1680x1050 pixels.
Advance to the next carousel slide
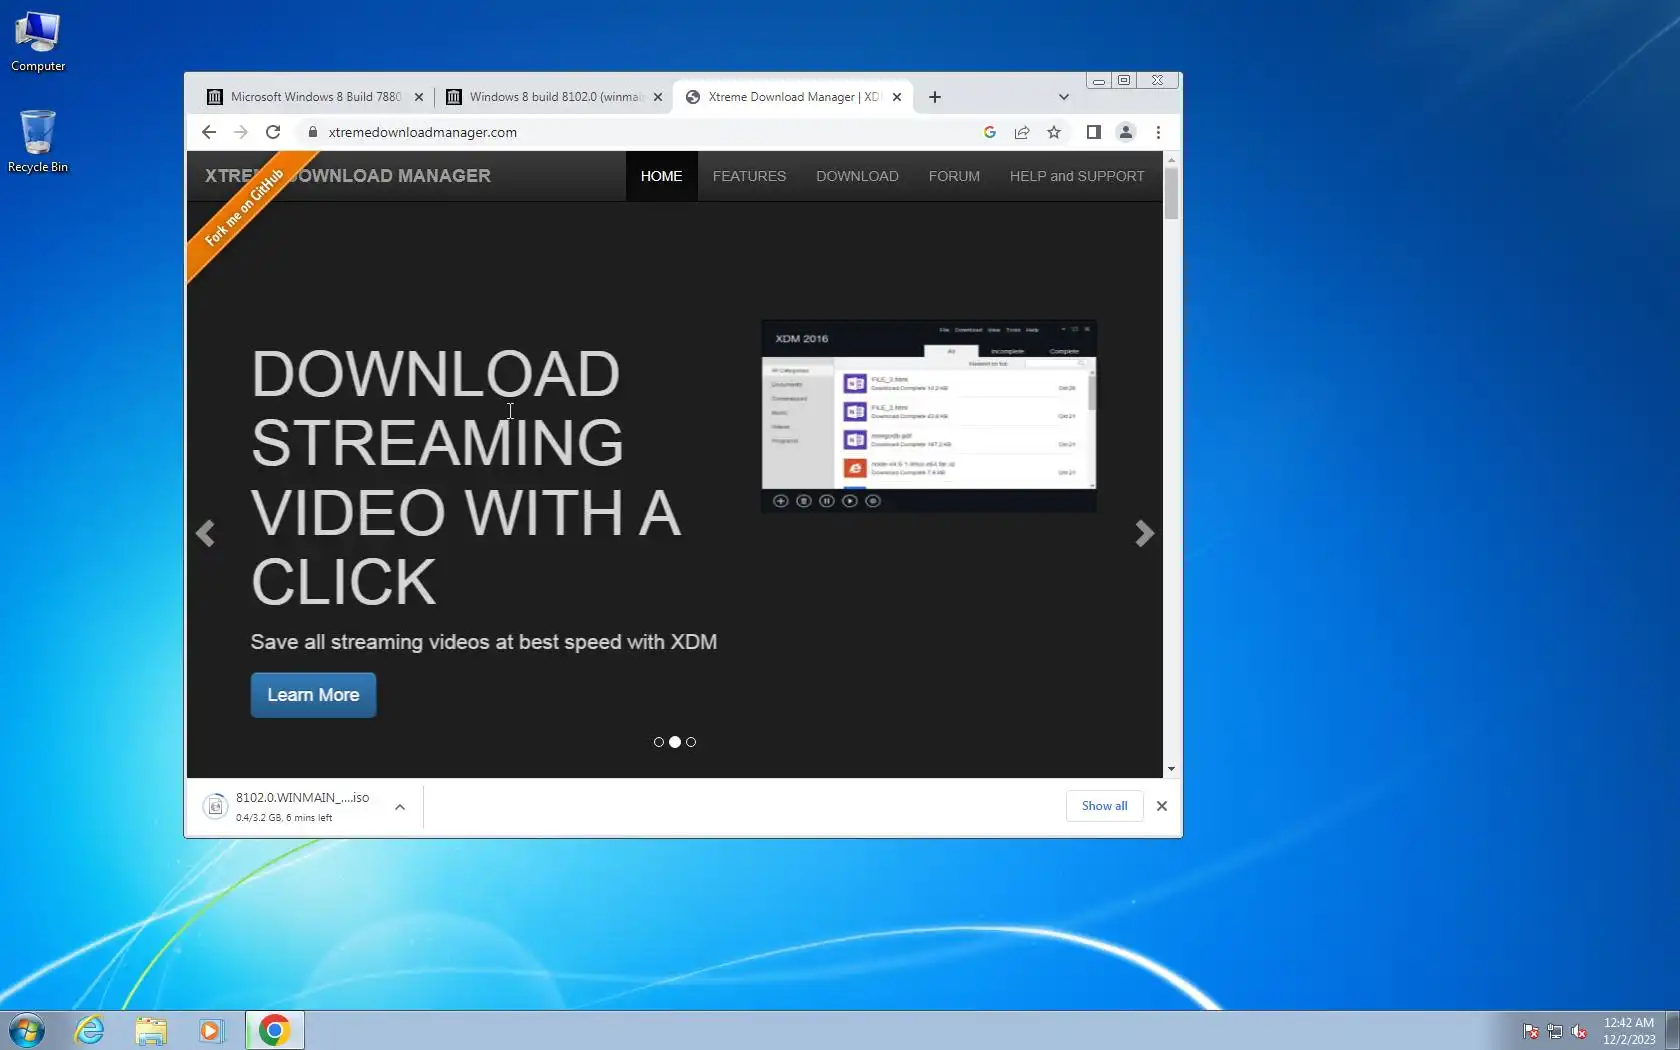(1145, 534)
